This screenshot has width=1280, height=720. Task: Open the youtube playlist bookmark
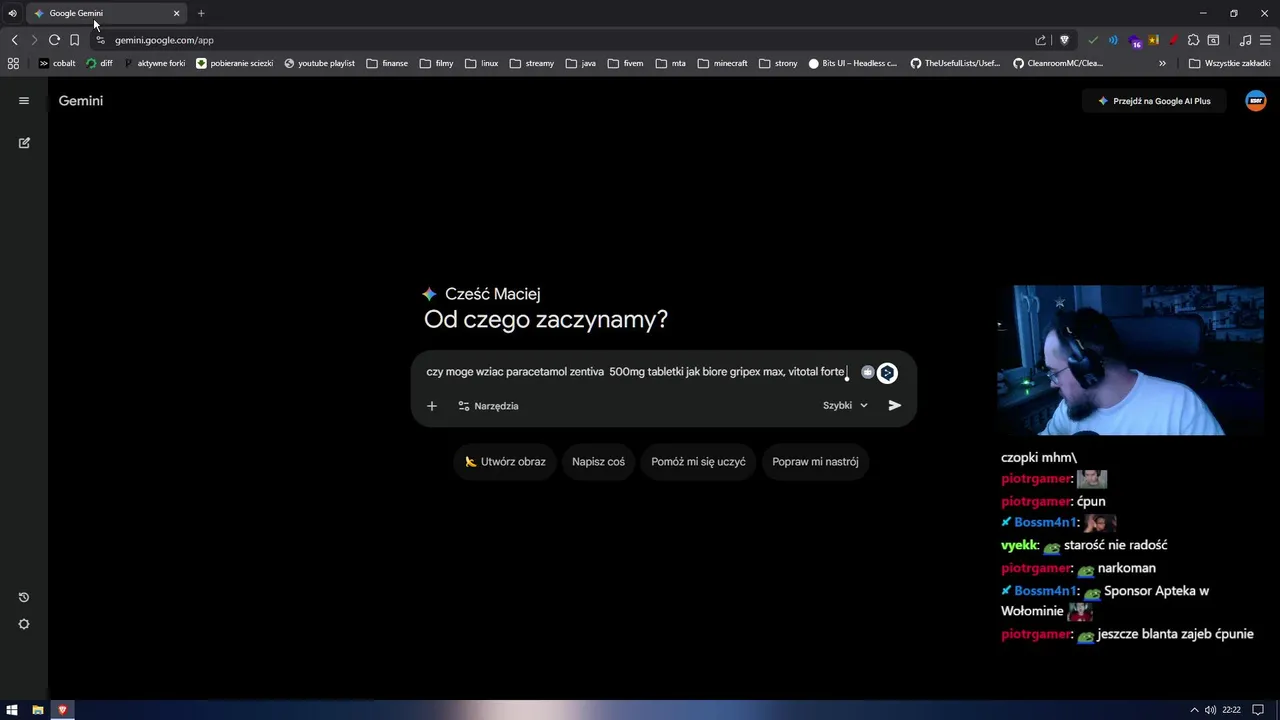point(319,63)
